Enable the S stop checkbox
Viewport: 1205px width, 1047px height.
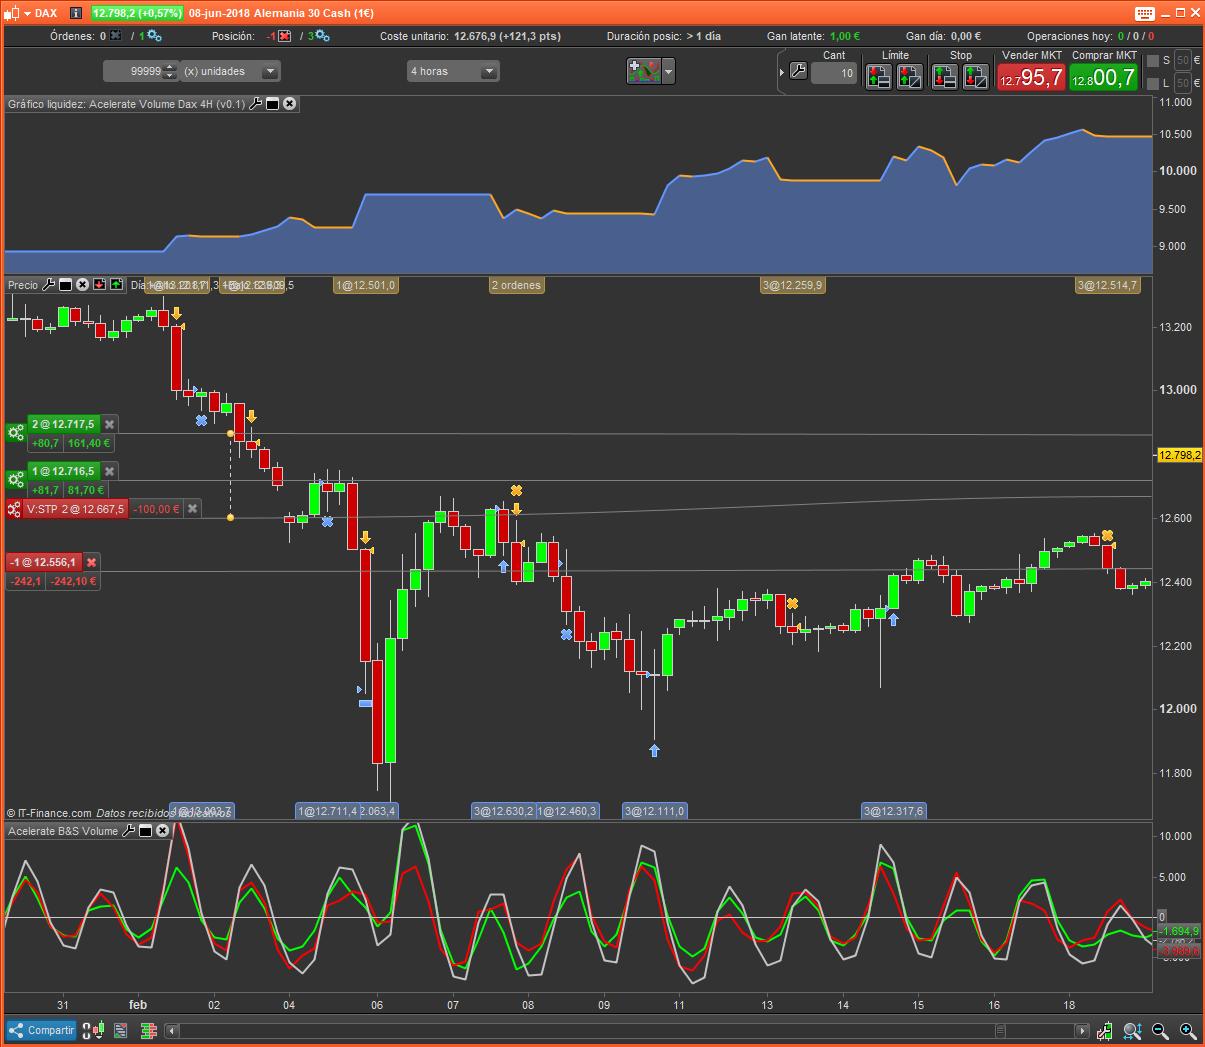(x=1153, y=61)
